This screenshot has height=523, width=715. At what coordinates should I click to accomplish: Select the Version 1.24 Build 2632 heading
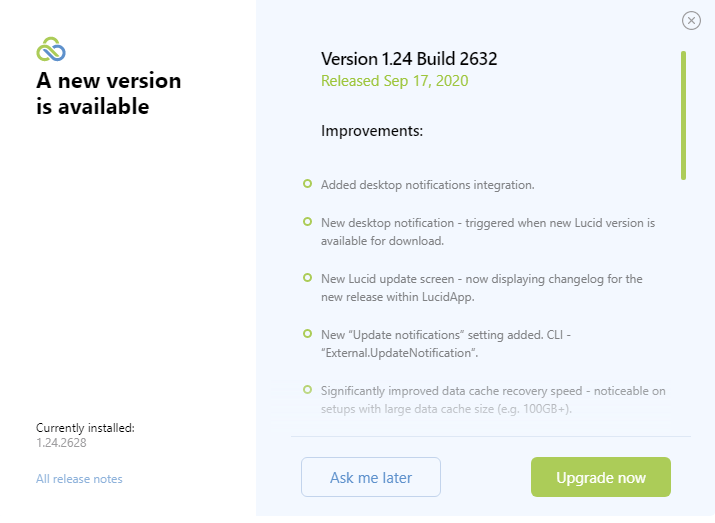[409, 59]
